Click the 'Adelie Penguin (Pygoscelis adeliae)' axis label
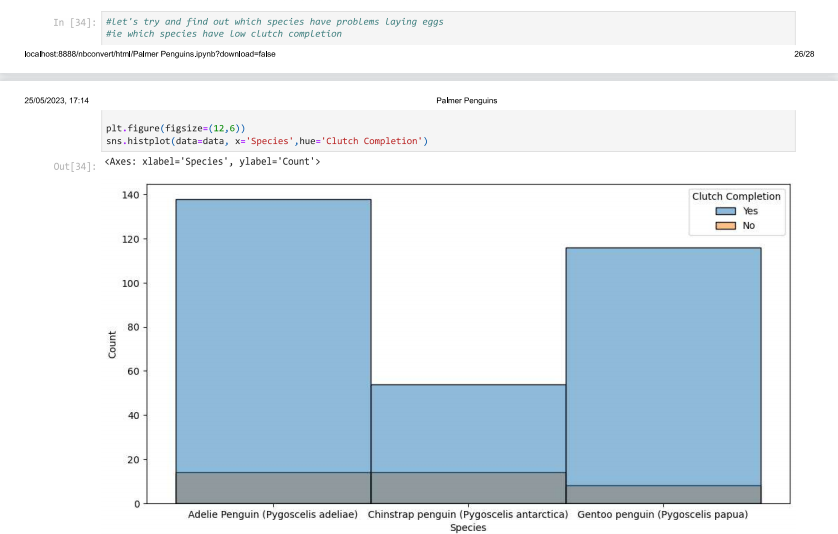Viewport: 838px width, 534px height. (273, 514)
